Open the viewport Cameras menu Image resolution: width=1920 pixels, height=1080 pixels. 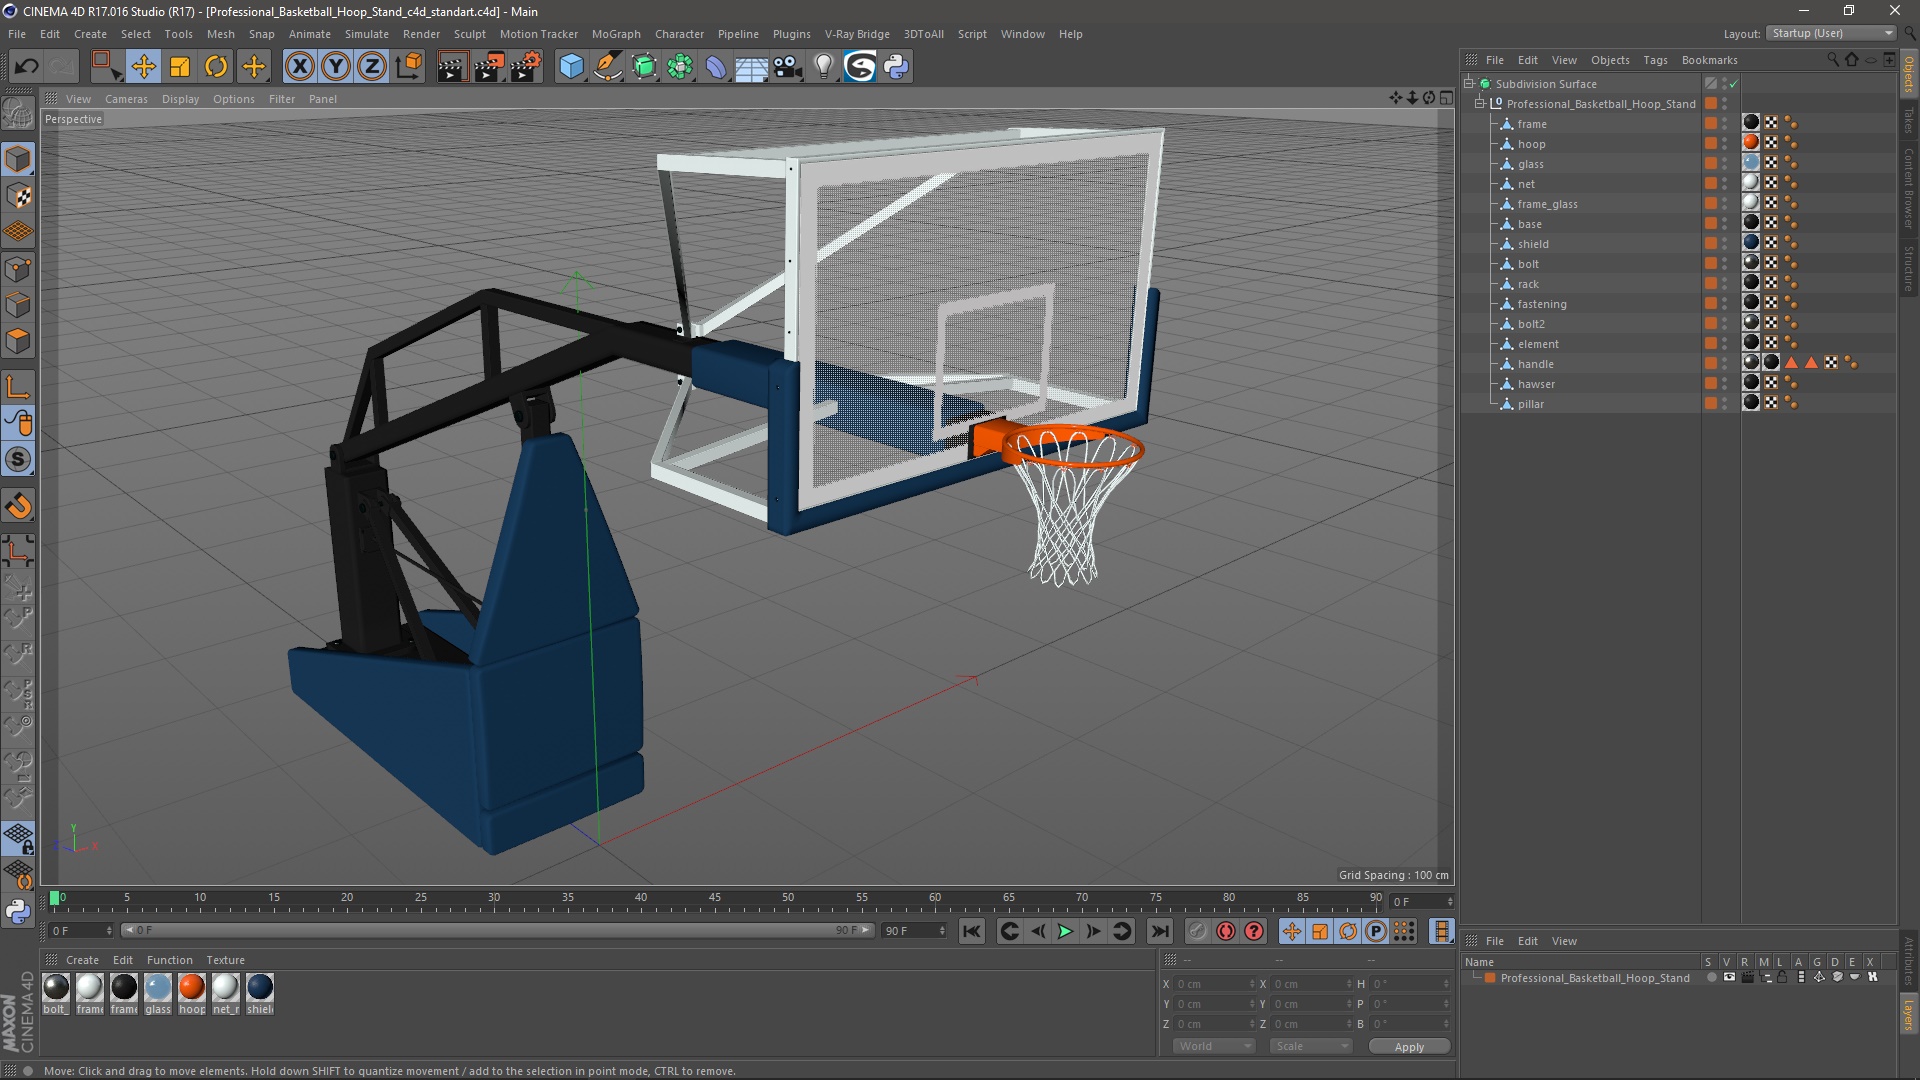coord(126,99)
